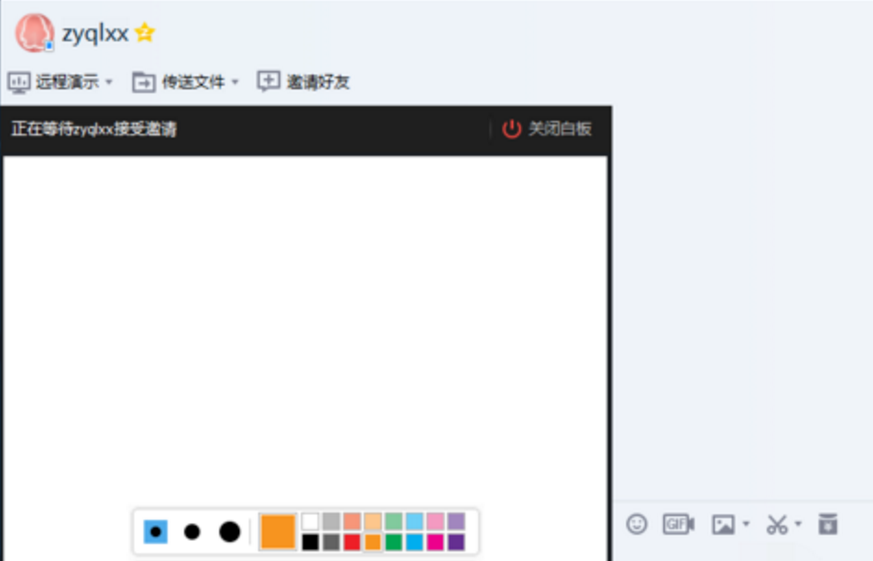Click the large current-color orange swatch
This screenshot has width=873, height=561.
click(277, 532)
